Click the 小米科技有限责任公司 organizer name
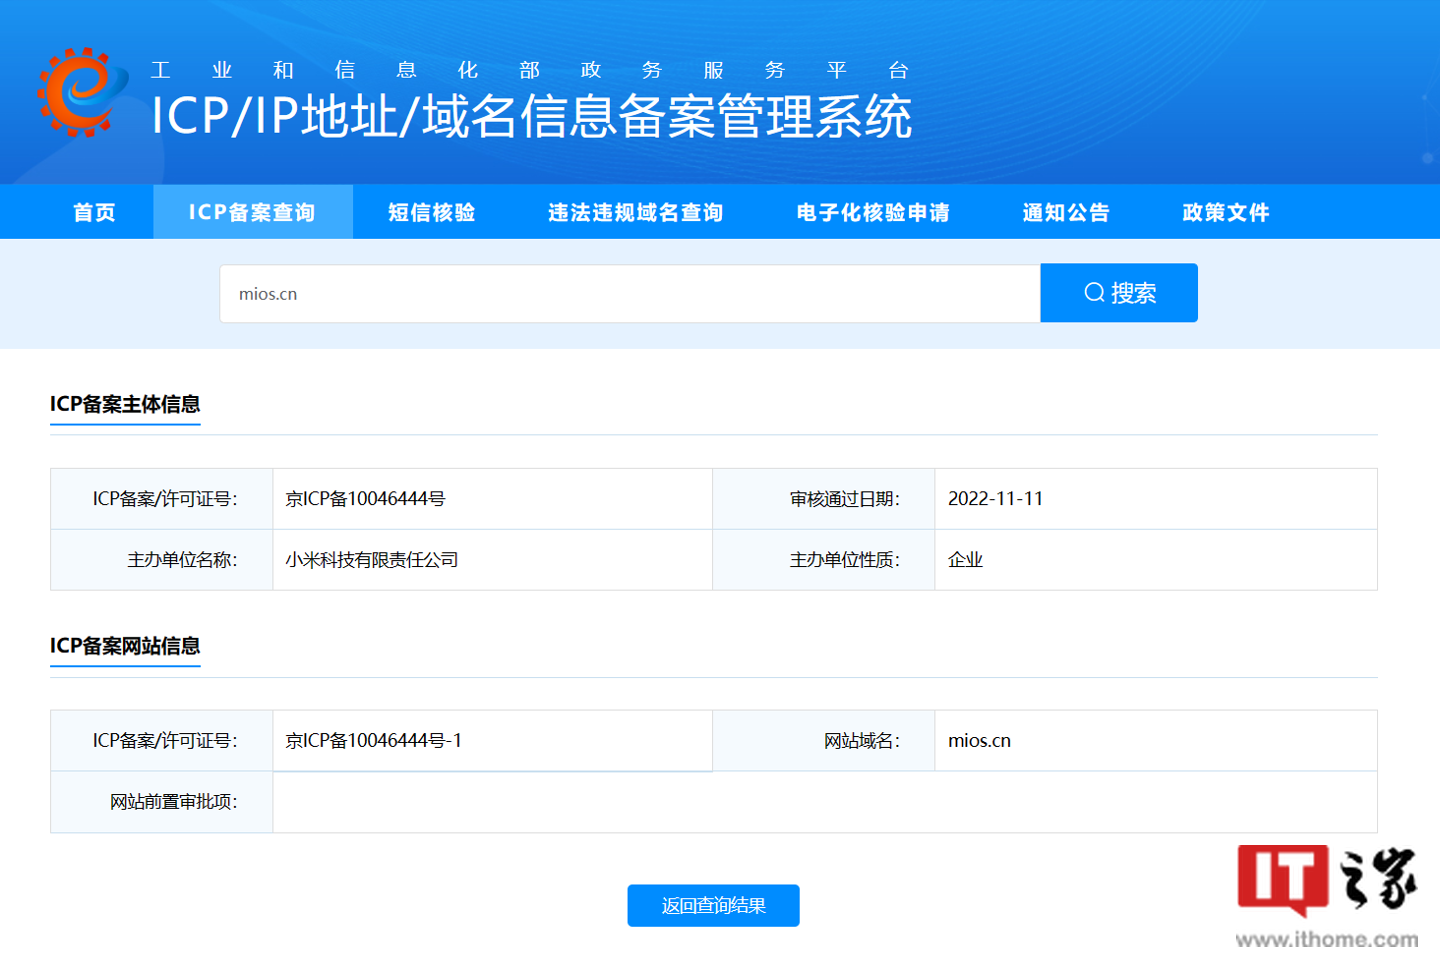 tap(370, 559)
